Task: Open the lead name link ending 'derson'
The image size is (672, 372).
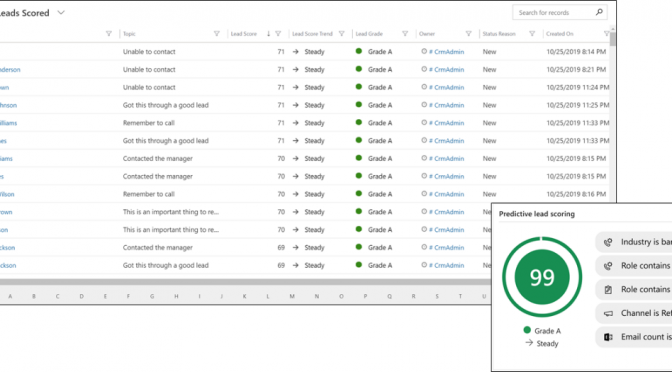Action: point(10,69)
